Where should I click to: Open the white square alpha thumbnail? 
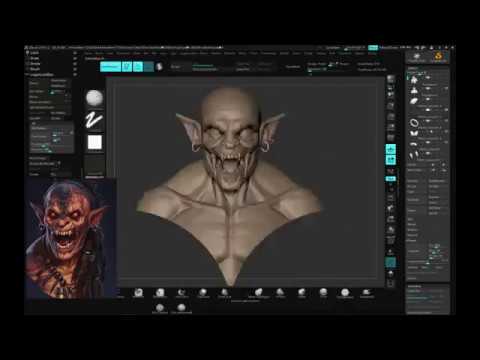point(95,142)
